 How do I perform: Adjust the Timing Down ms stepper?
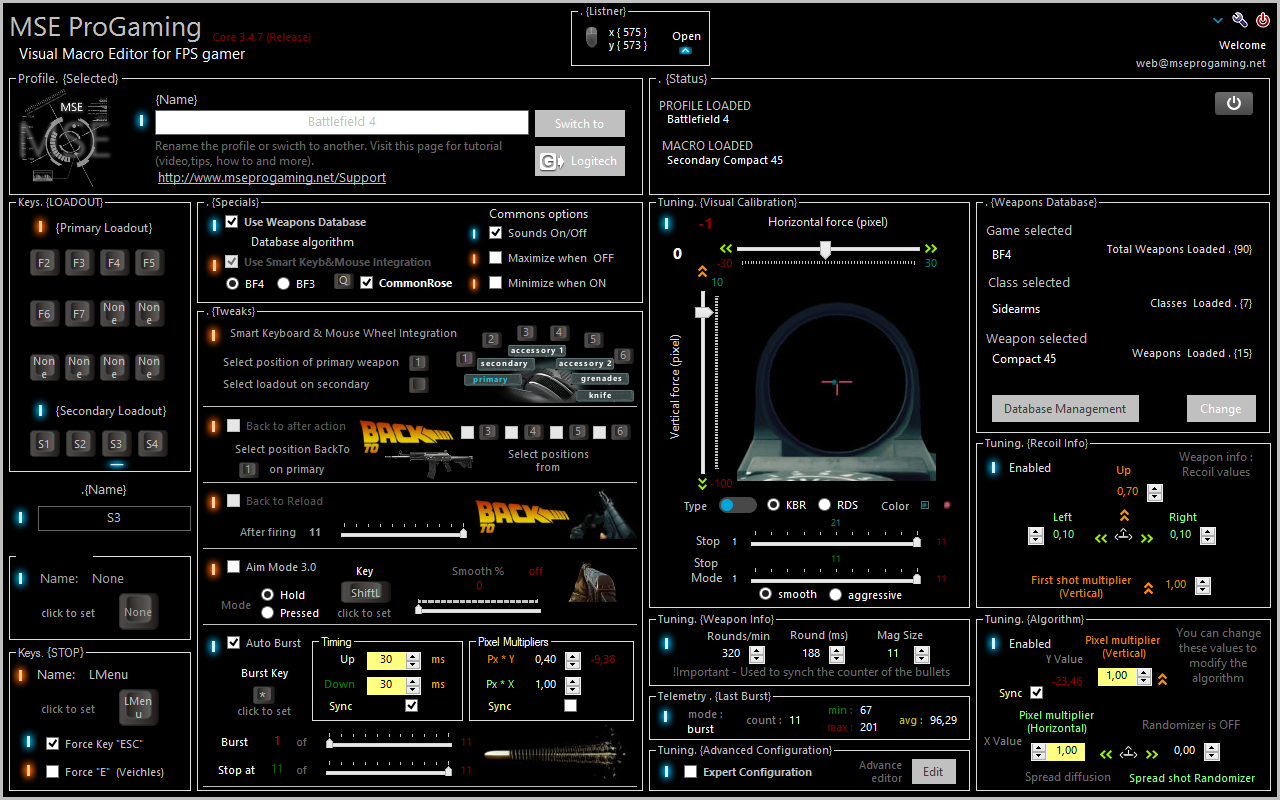coord(412,685)
